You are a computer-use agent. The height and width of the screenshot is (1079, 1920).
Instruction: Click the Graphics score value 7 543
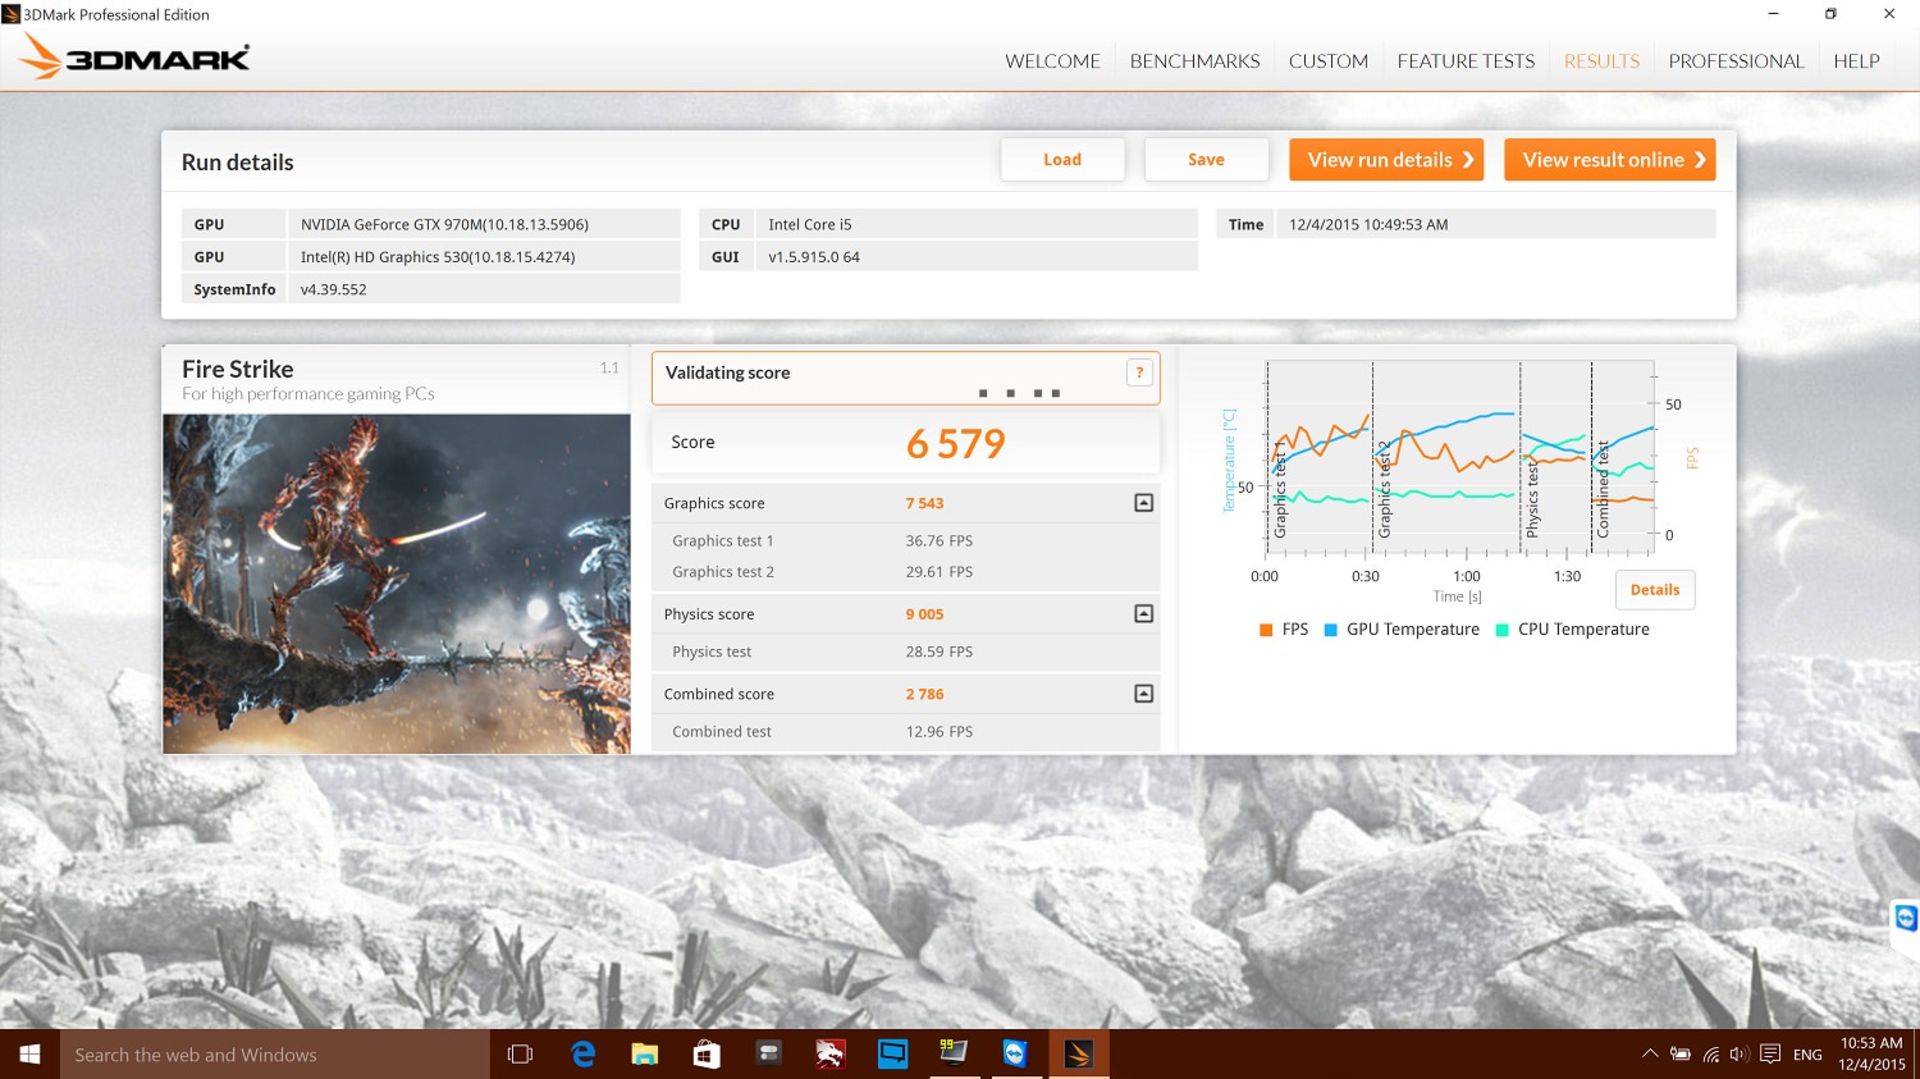pyautogui.click(x=924, y=503)
